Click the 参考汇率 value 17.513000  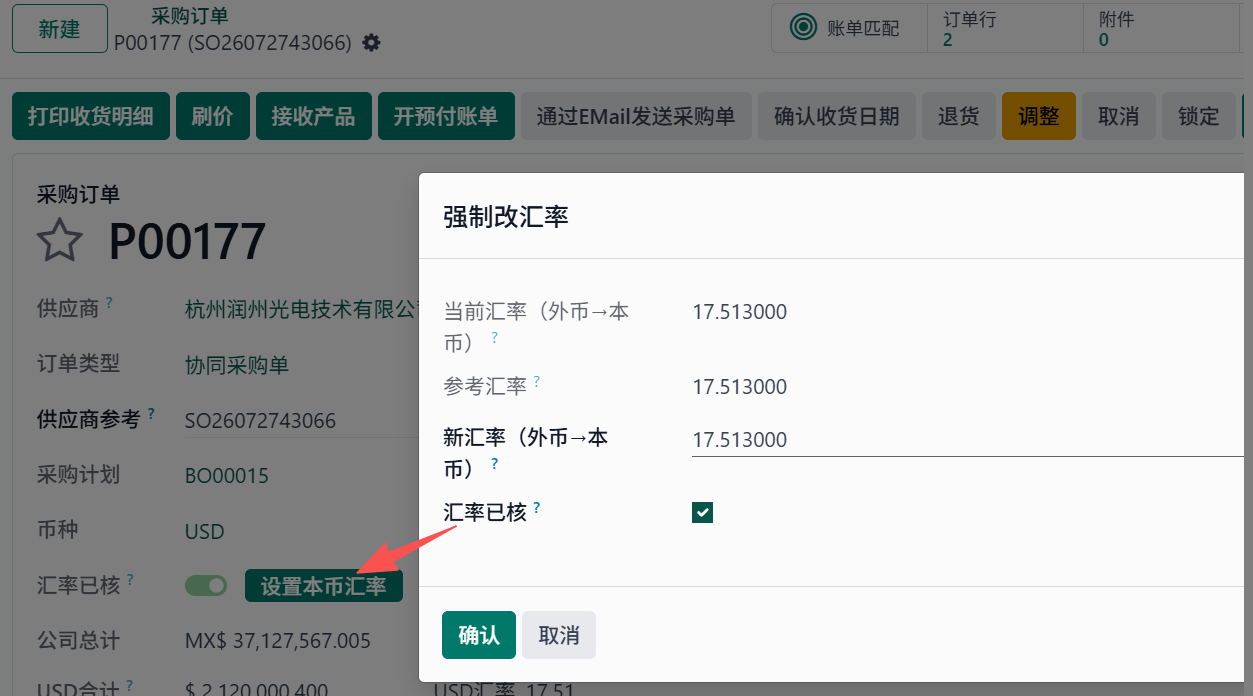[740, 387]
